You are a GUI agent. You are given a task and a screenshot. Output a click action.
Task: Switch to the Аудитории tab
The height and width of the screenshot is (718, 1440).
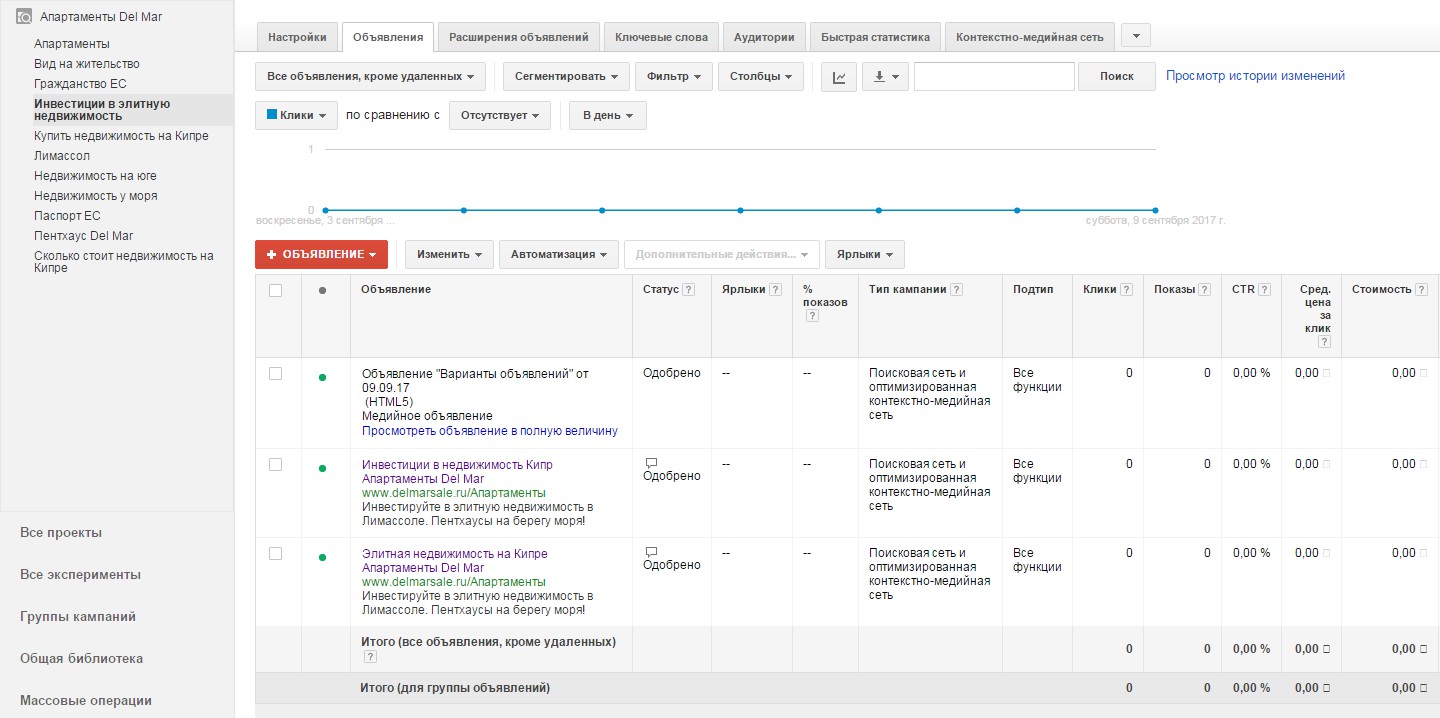tap(764, 37)
